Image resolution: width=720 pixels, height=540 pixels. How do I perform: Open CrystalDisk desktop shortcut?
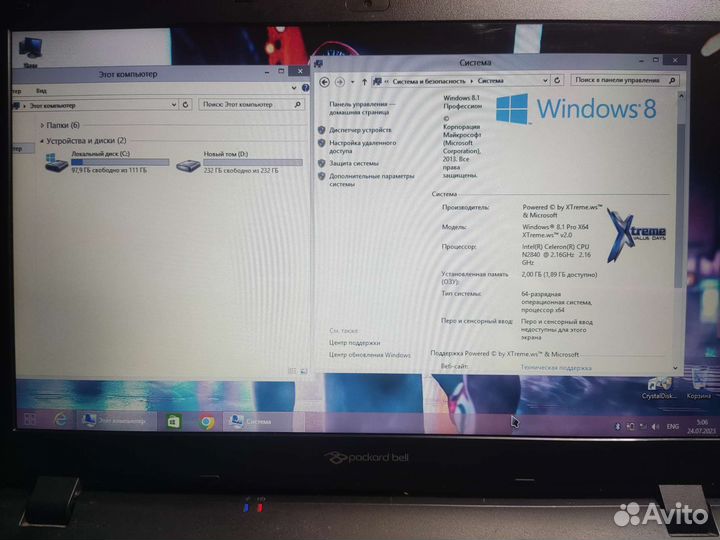tap(659, 388)
